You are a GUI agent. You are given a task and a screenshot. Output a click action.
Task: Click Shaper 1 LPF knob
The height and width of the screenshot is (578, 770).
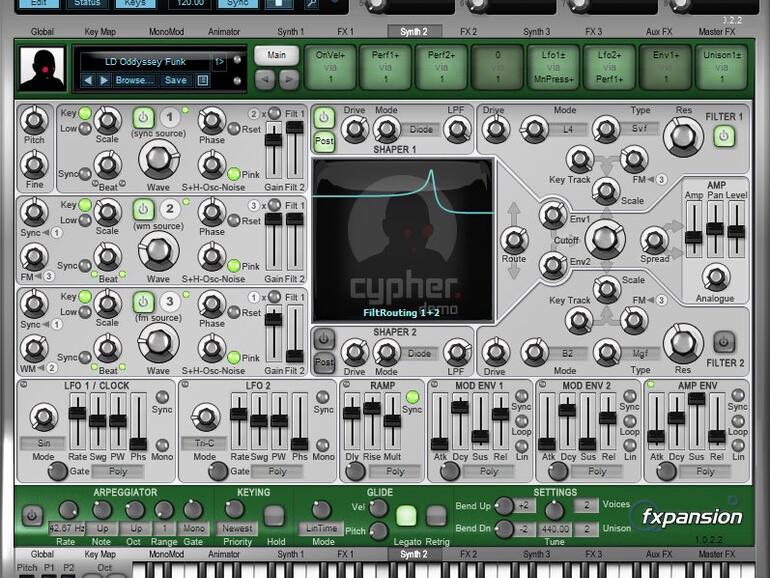(x=457, y=130)
